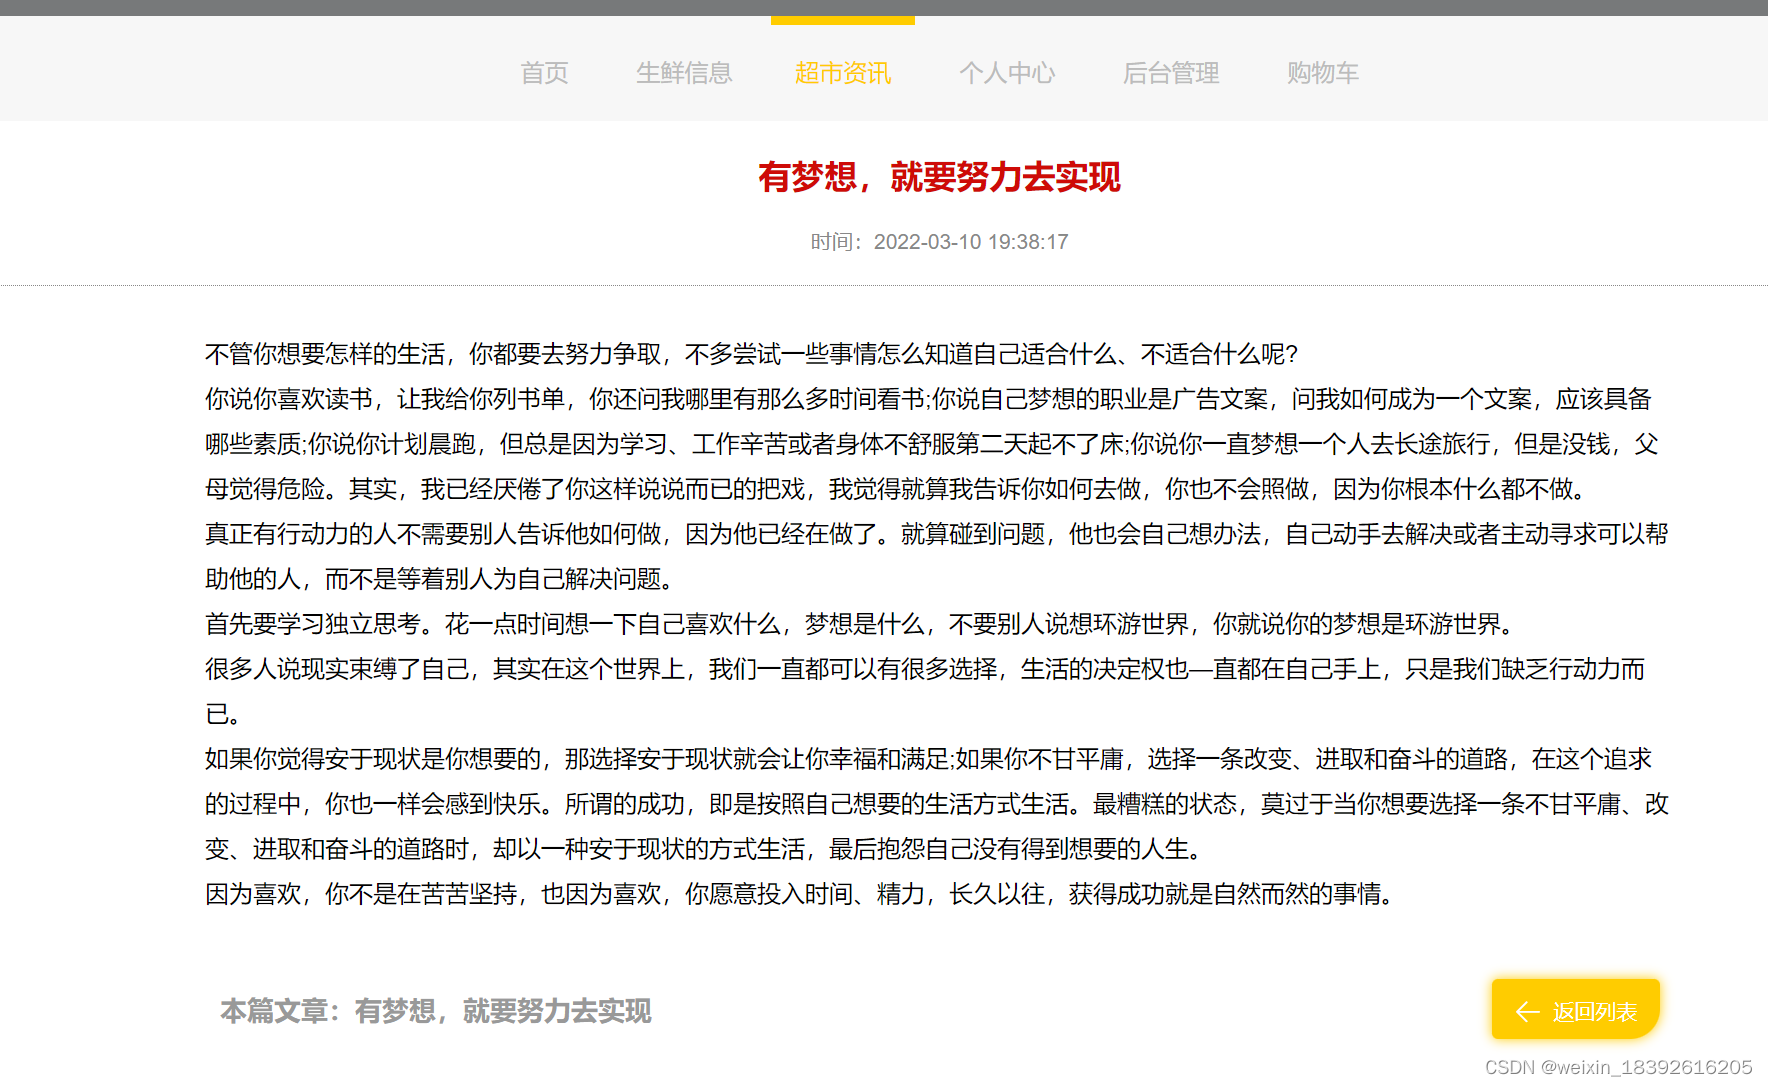This screenshot has width=1768, height=1086.
Task: Click the left arrow icon in 返回列表
Action: tap(1527, 1012)
